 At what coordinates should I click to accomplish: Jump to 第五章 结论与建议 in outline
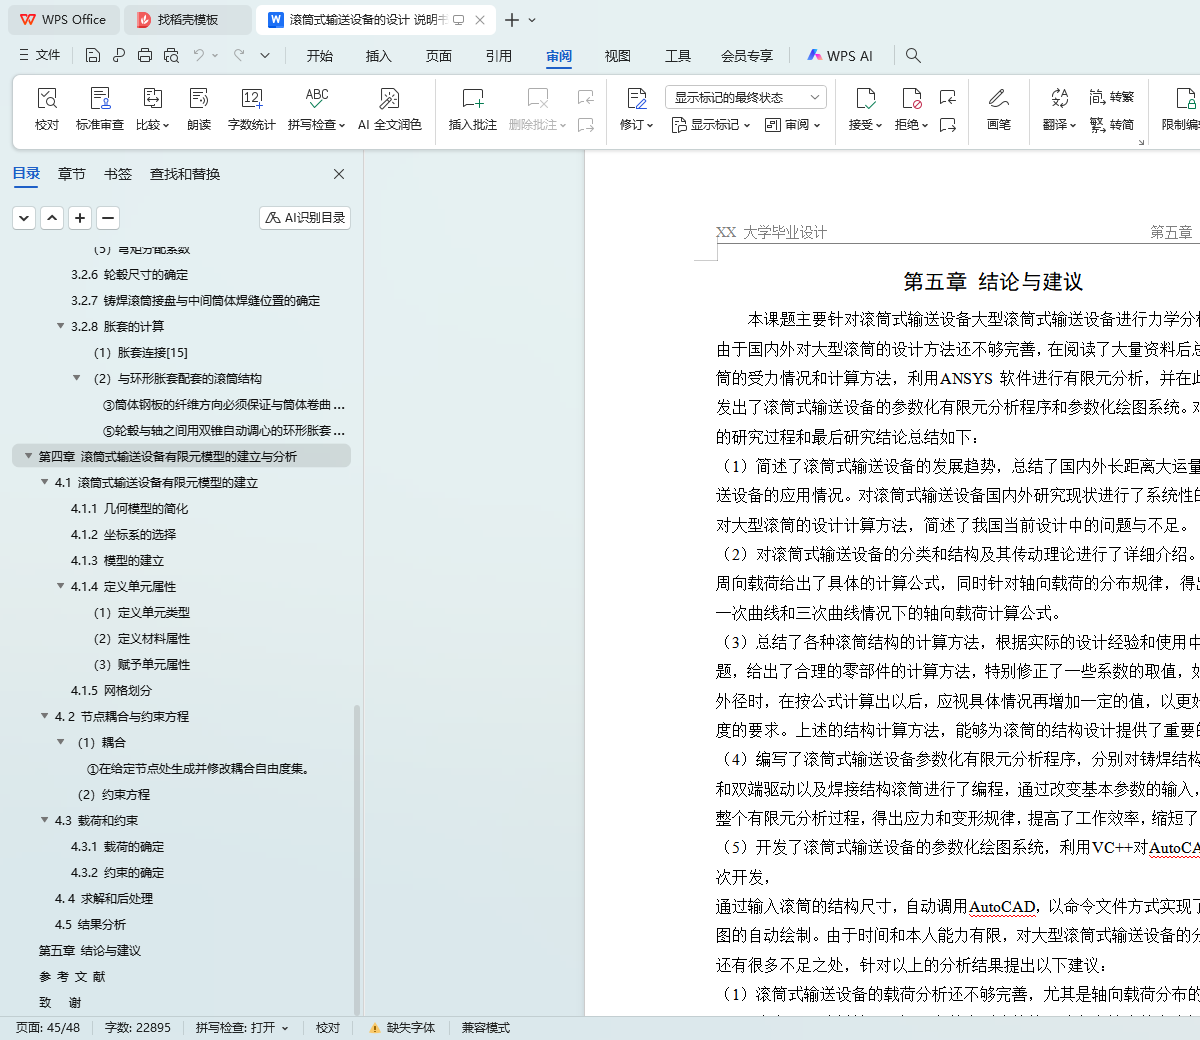coord(90,951)
